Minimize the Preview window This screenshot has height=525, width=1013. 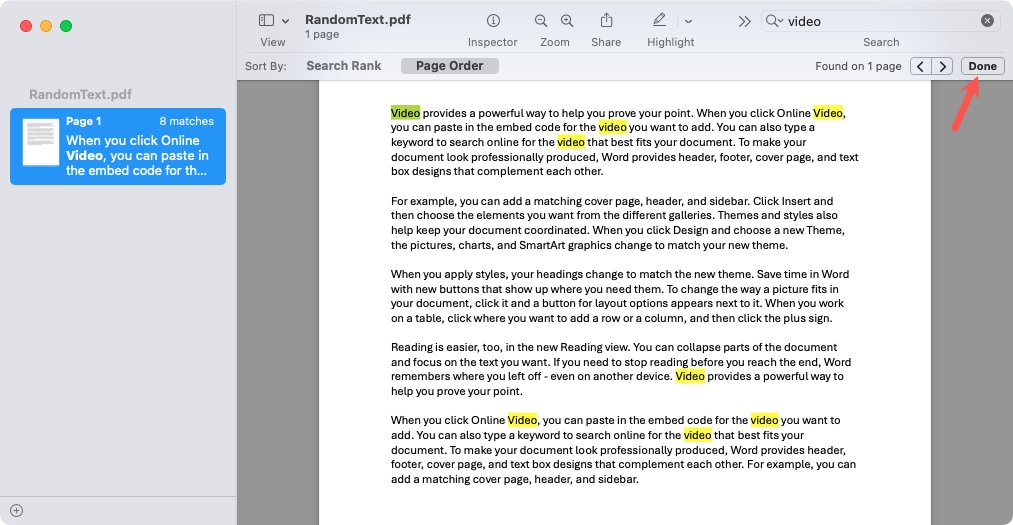click(x=46, y=25)
